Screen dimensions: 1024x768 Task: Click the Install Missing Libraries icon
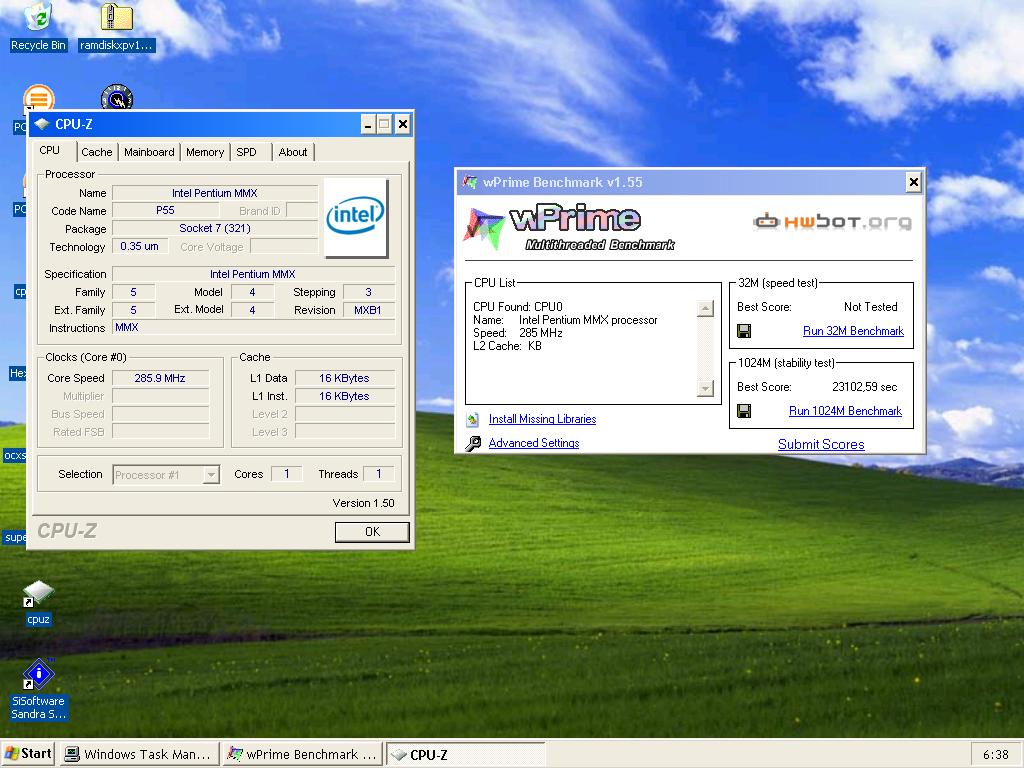[x=473, y=419]
